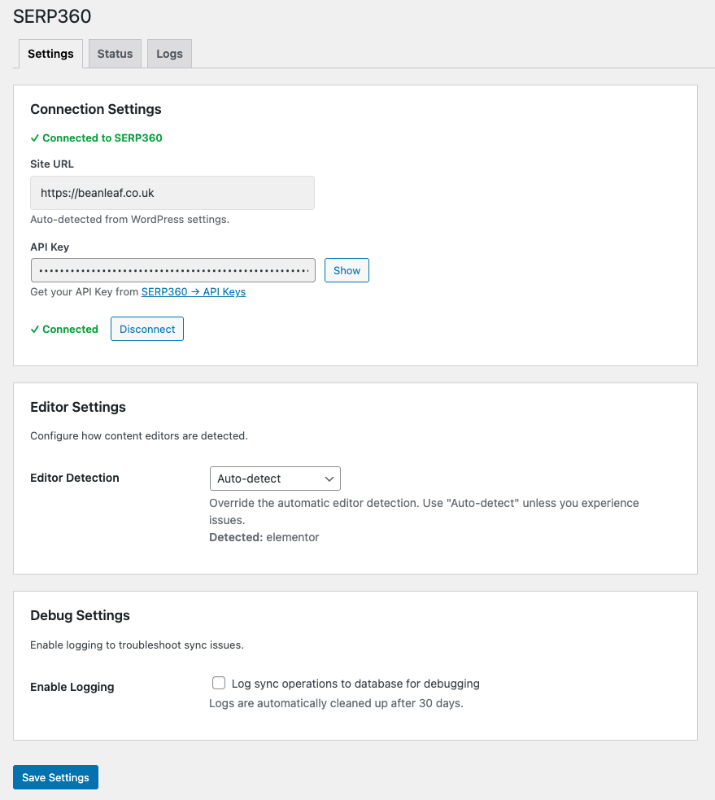
Task: Switch to the Status tab
Action: click(x=115, y=54)
